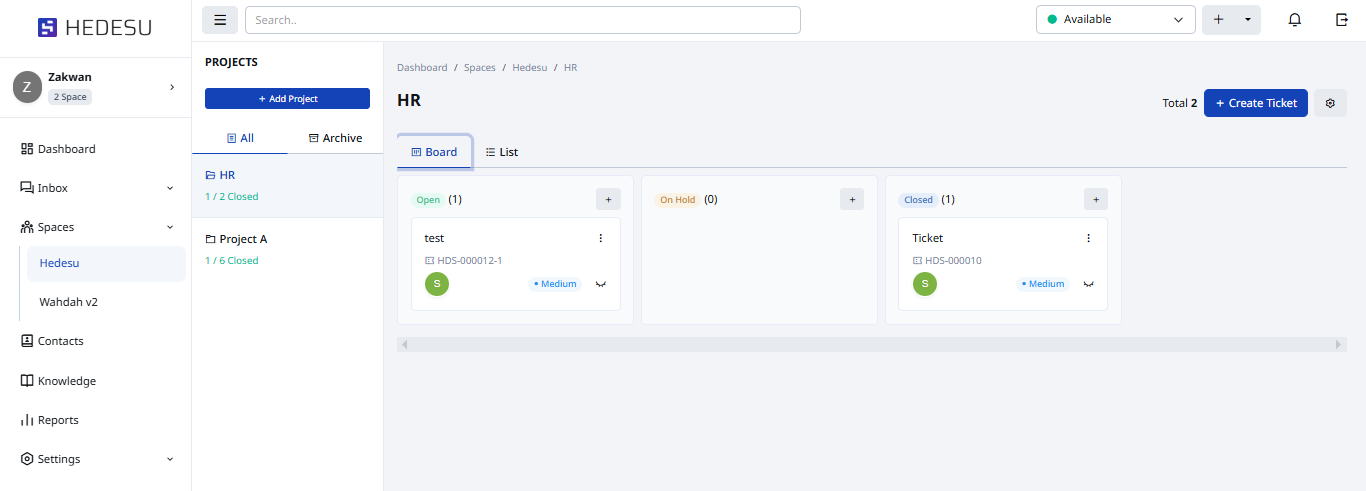Open the notifications bell
The image size is (1366, 491).
(x=1295, y=20)
